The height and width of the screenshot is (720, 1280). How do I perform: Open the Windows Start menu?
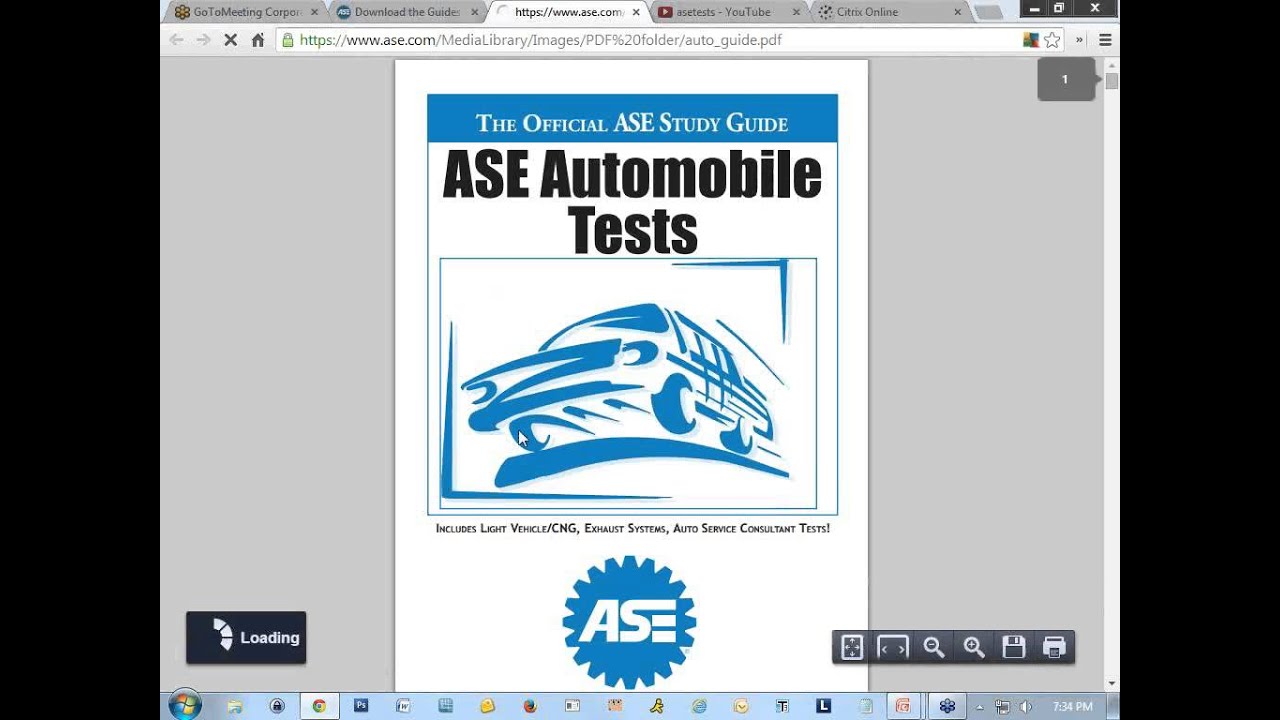185,705
